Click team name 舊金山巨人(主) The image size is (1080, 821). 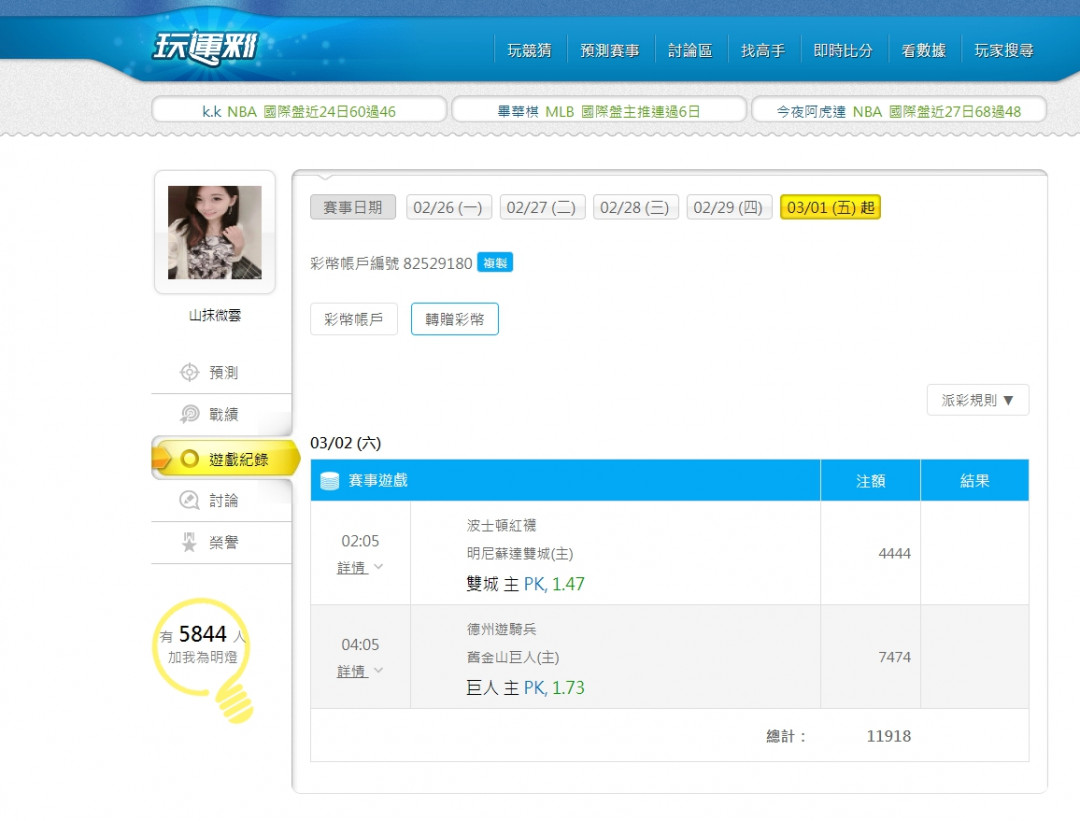pos(513,657)
